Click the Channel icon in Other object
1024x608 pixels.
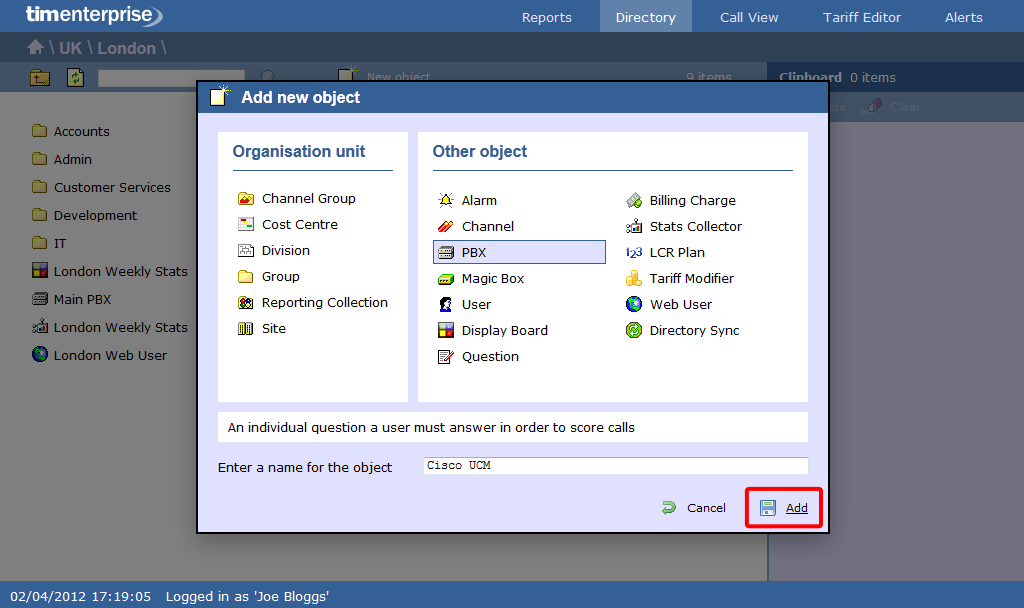[x=446, y=227]
